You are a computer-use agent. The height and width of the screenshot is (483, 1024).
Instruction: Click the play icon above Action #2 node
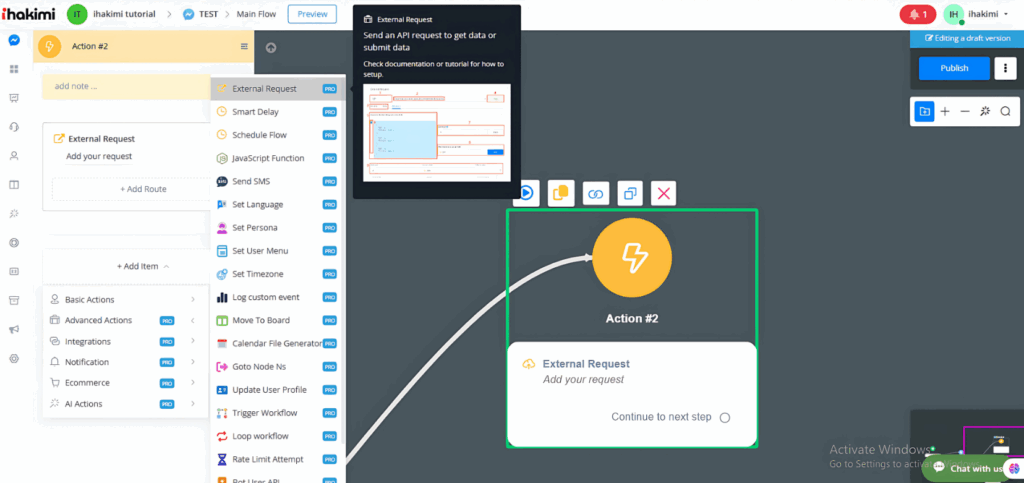[x=526, y=193]
